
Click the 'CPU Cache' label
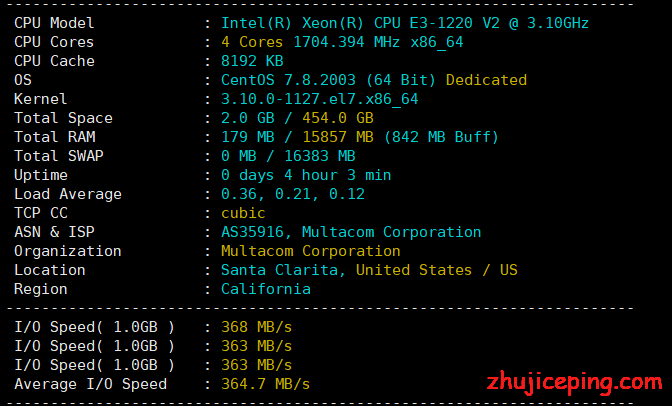pyautogui.click(x=54, y=61)
